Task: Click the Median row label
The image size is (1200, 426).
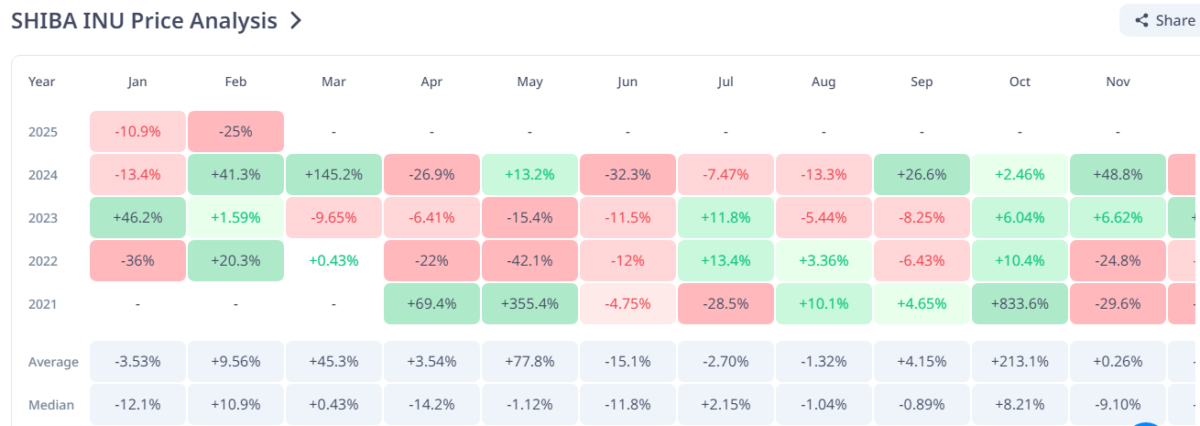Action: coord(49,404)
